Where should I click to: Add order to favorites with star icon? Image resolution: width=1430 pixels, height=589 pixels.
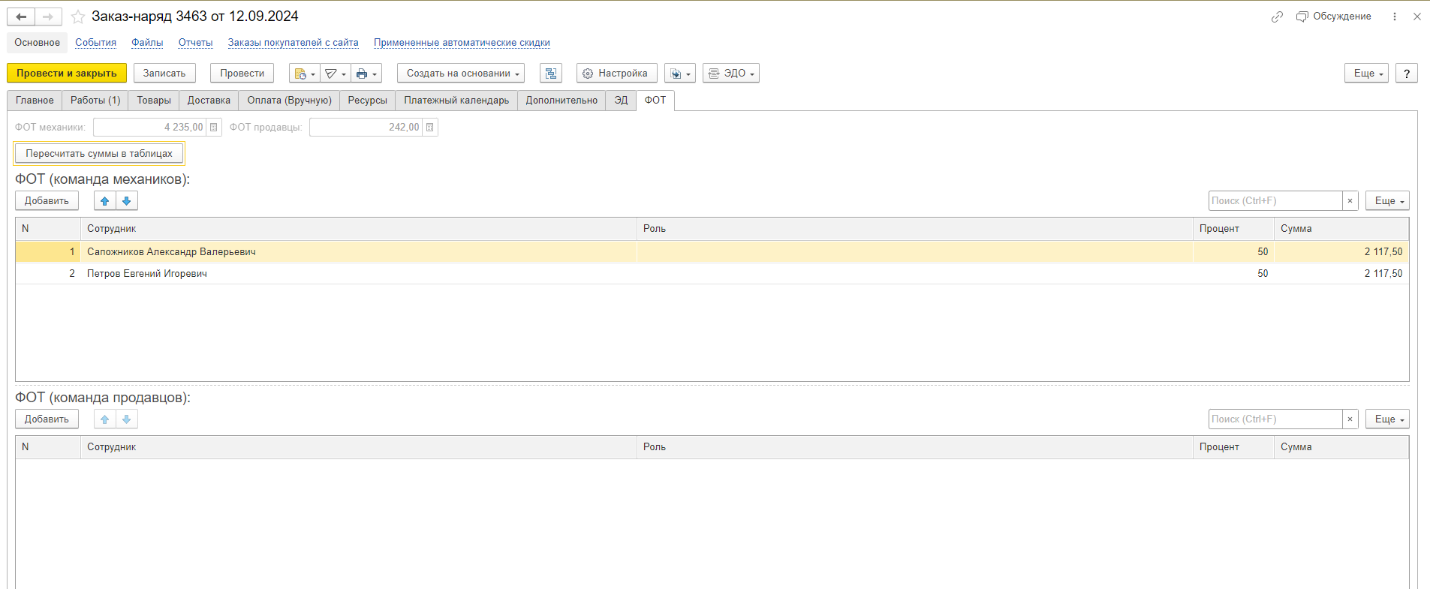(77, 17)
